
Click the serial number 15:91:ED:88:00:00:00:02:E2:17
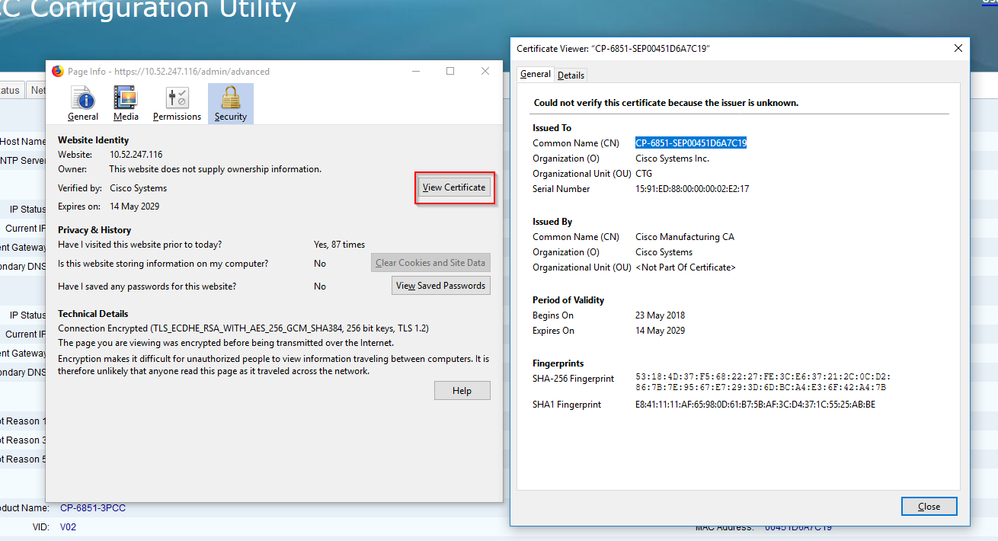(x=692, y=189)
